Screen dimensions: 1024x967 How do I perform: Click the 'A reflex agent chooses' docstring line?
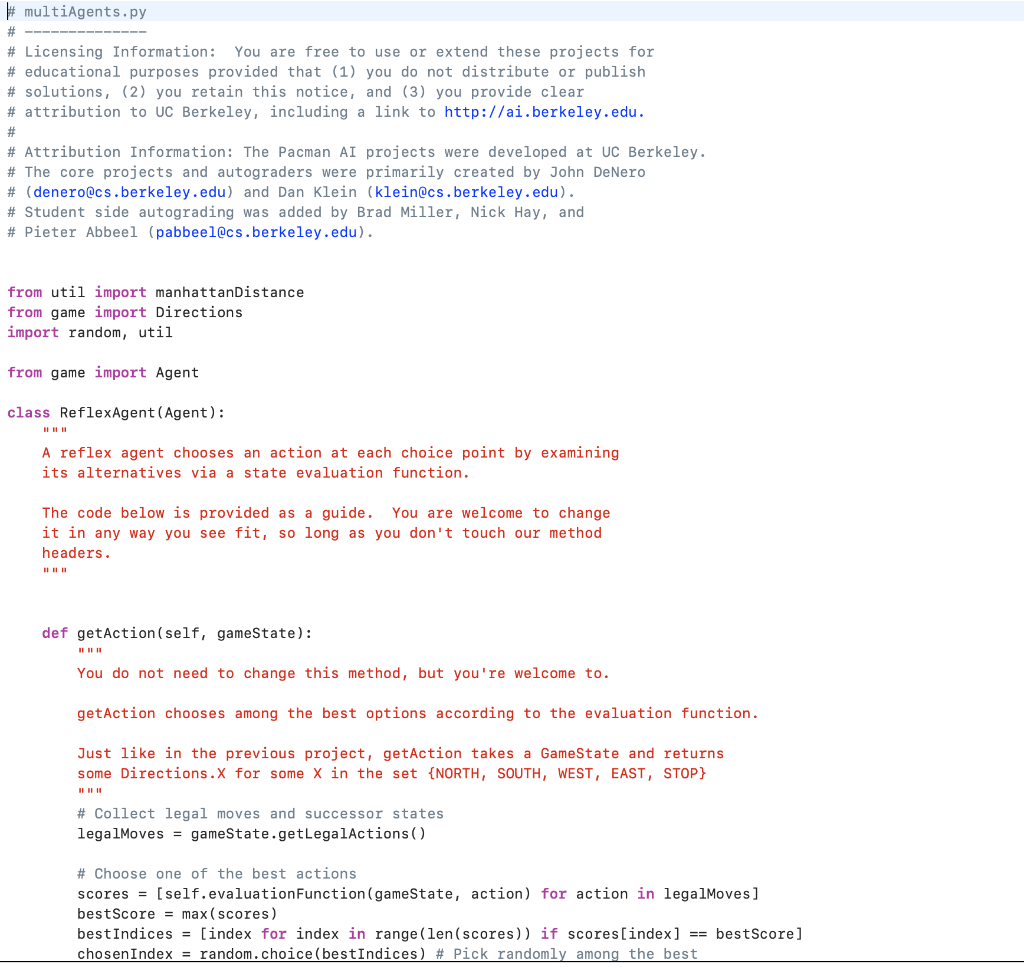(330, 453)
